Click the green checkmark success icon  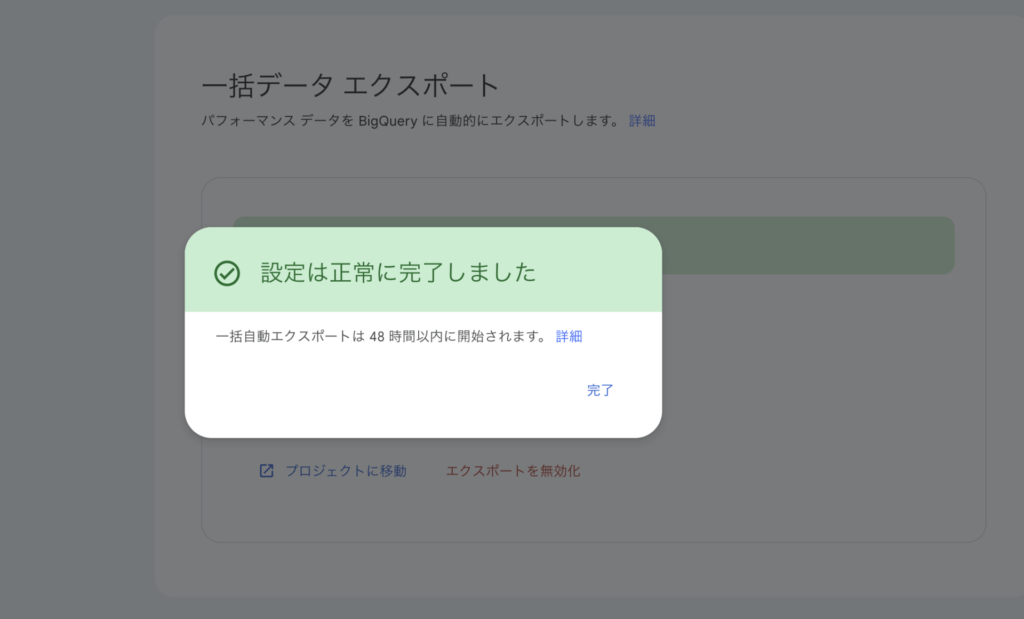click(x=227, y=273)
